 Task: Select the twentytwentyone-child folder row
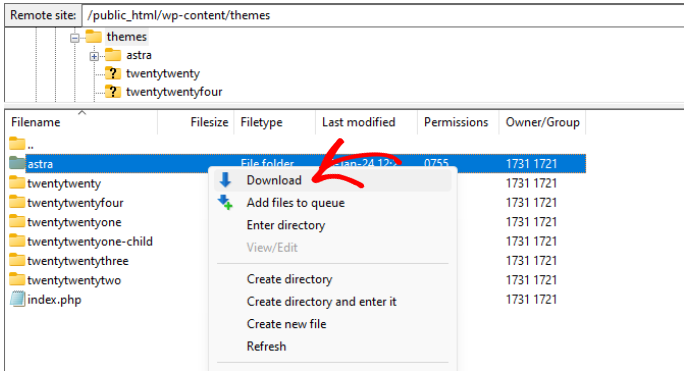pyautogui.click(x=90, y=241)
